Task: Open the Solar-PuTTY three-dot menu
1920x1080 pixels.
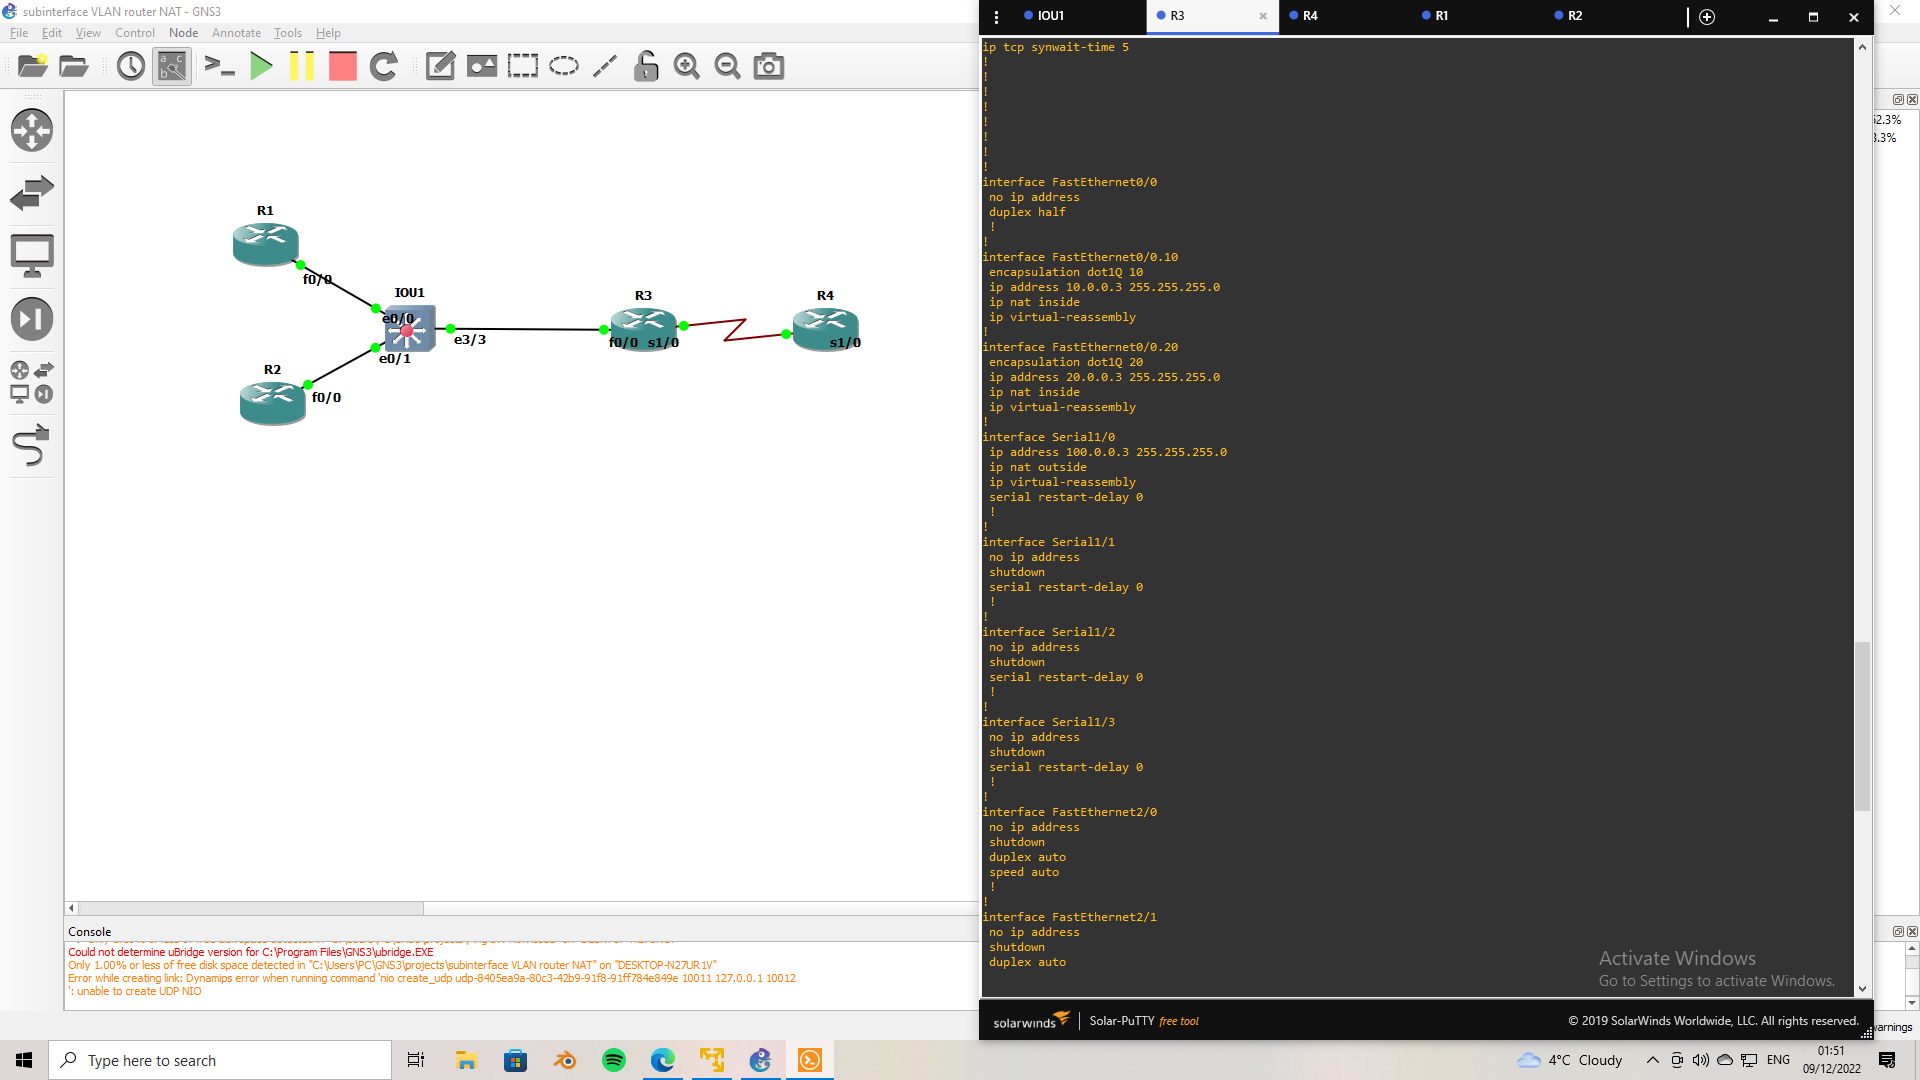Action: click(x=996, y=17)
